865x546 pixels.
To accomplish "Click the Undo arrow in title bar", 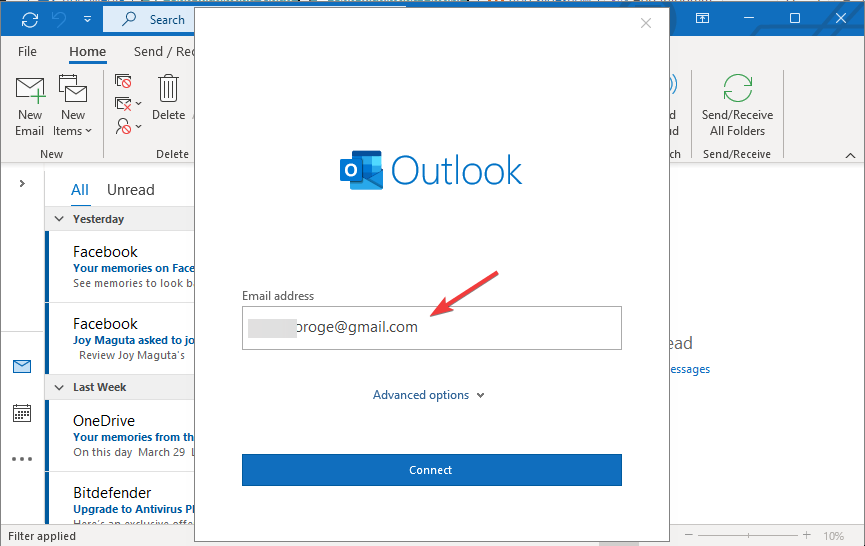I will click(59, 20).
